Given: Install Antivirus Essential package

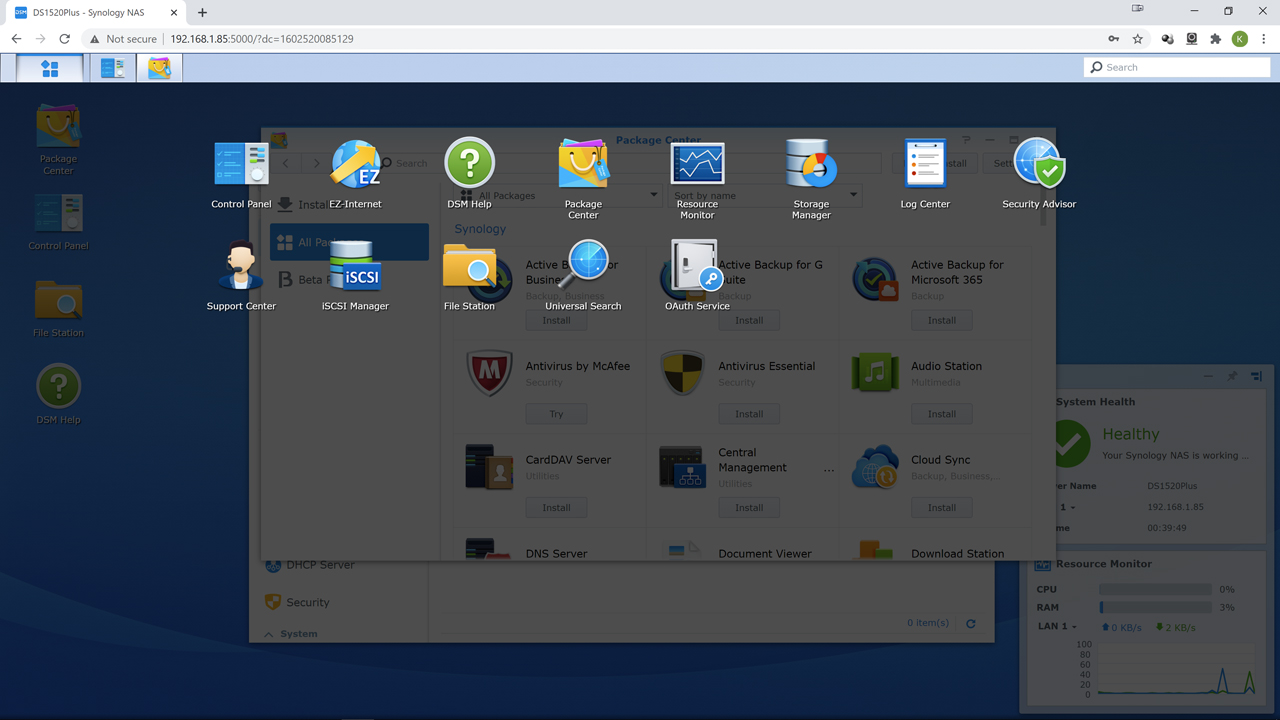Looking at the screenshot, I should pyautogui.click(x=749, y=413).
